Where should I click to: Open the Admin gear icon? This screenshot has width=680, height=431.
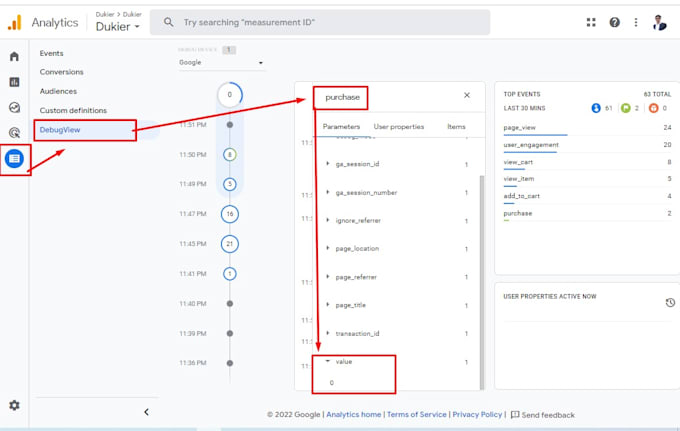(14, 405)
